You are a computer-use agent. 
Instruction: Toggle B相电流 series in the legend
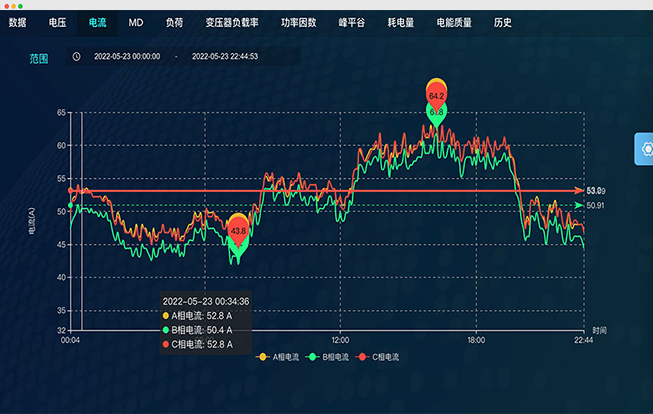pyautogui.click(x=326, y=356)
